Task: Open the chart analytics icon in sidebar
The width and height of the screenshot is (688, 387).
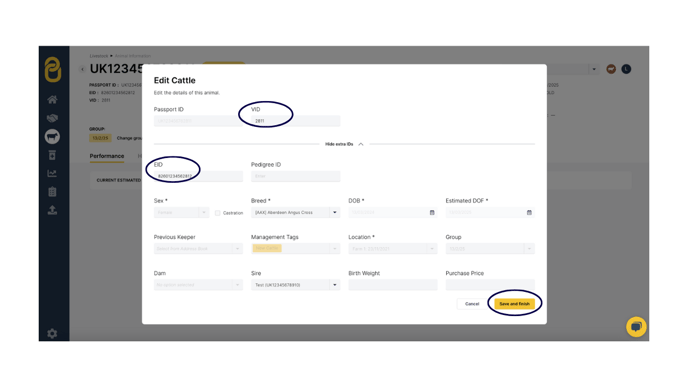Action: (52, 173)
